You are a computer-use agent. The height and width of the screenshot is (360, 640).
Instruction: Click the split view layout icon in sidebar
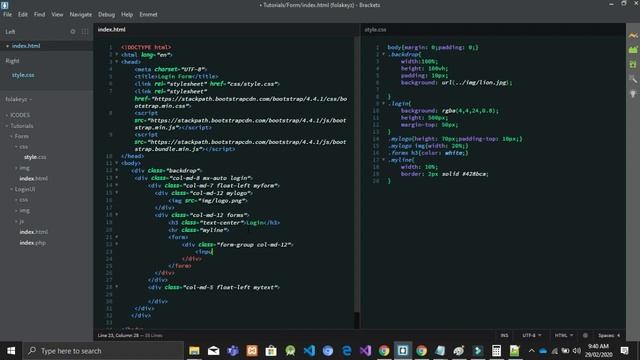[x=84, y=31]
